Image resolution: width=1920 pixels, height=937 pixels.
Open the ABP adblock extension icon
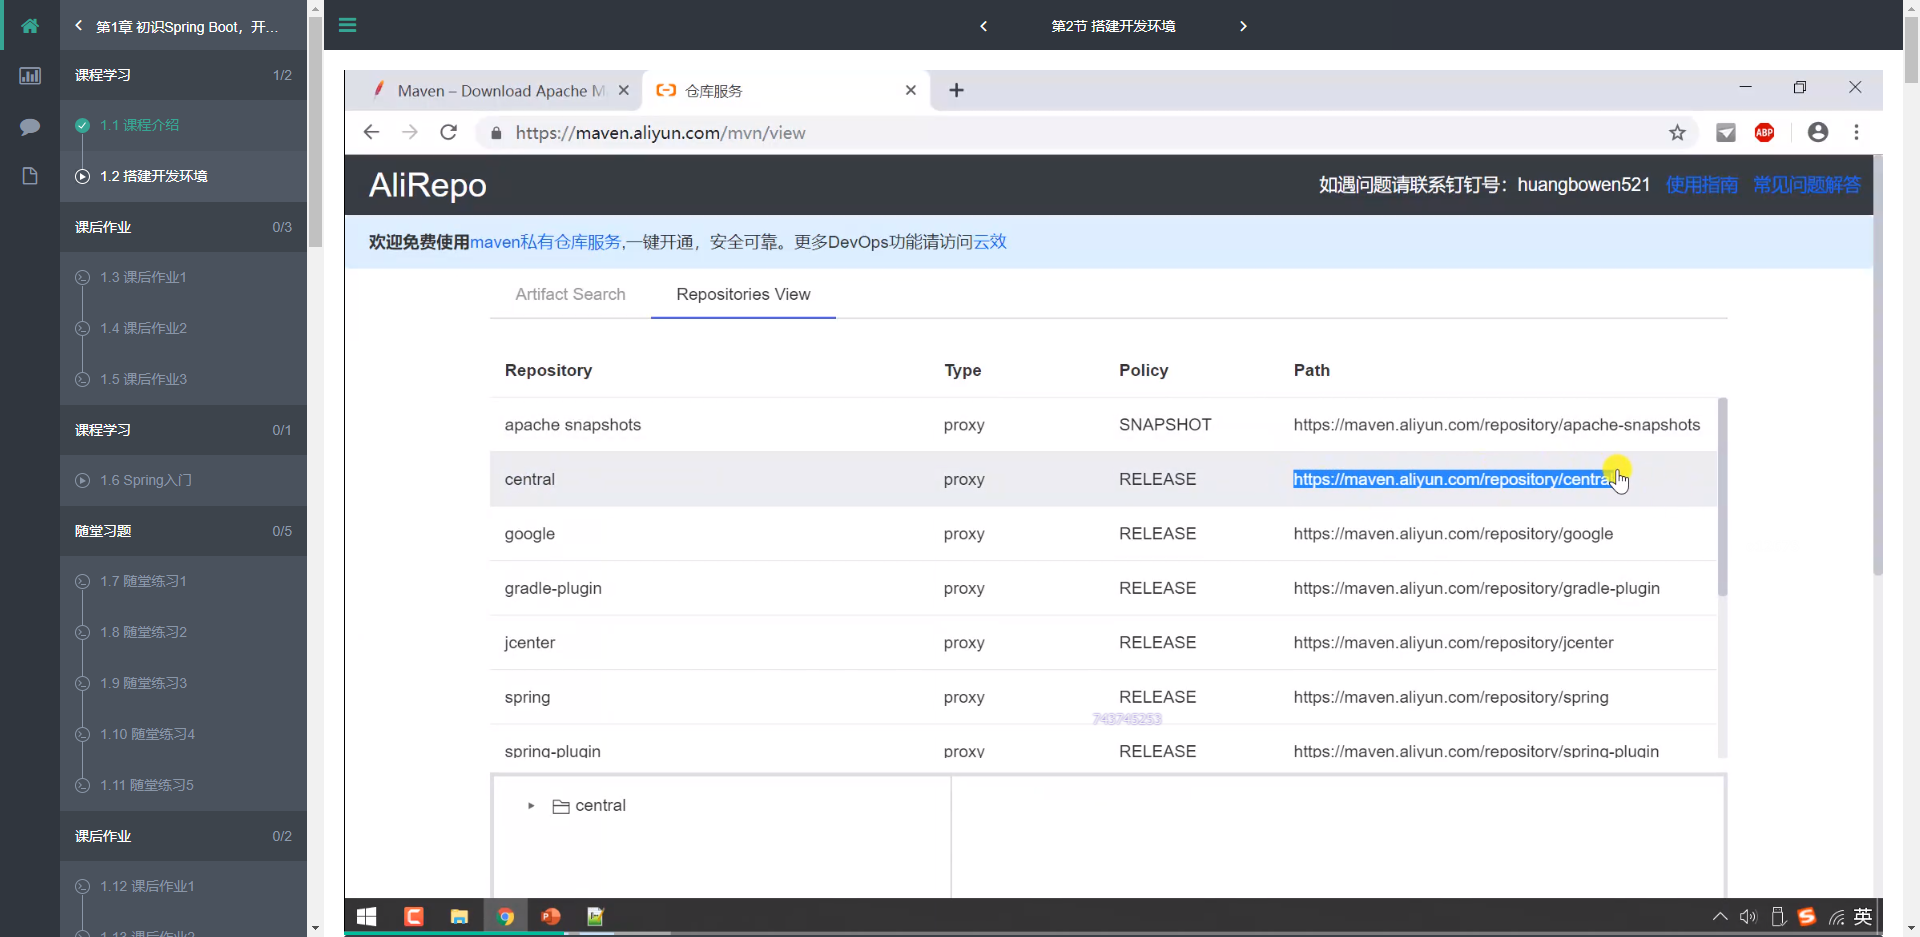pos(1765,132)
